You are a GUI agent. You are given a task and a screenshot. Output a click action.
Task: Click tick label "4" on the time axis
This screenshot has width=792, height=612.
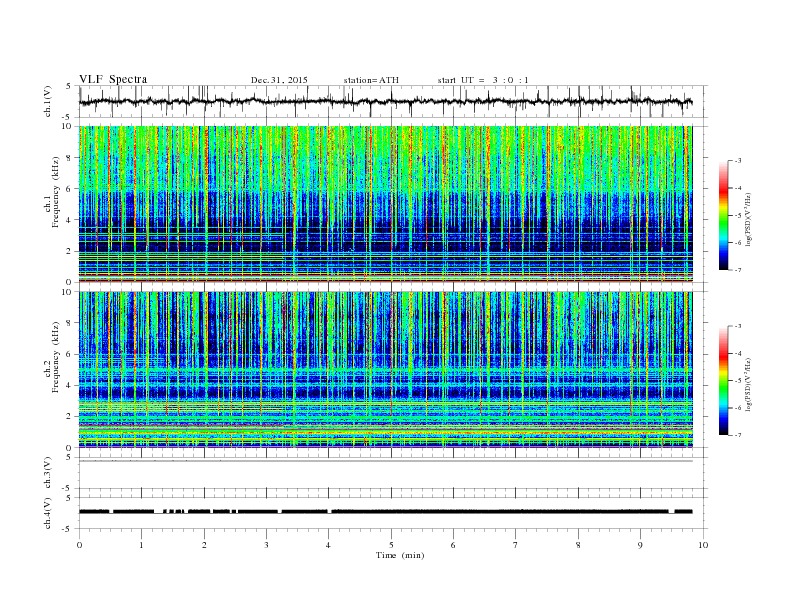(328, 545)
